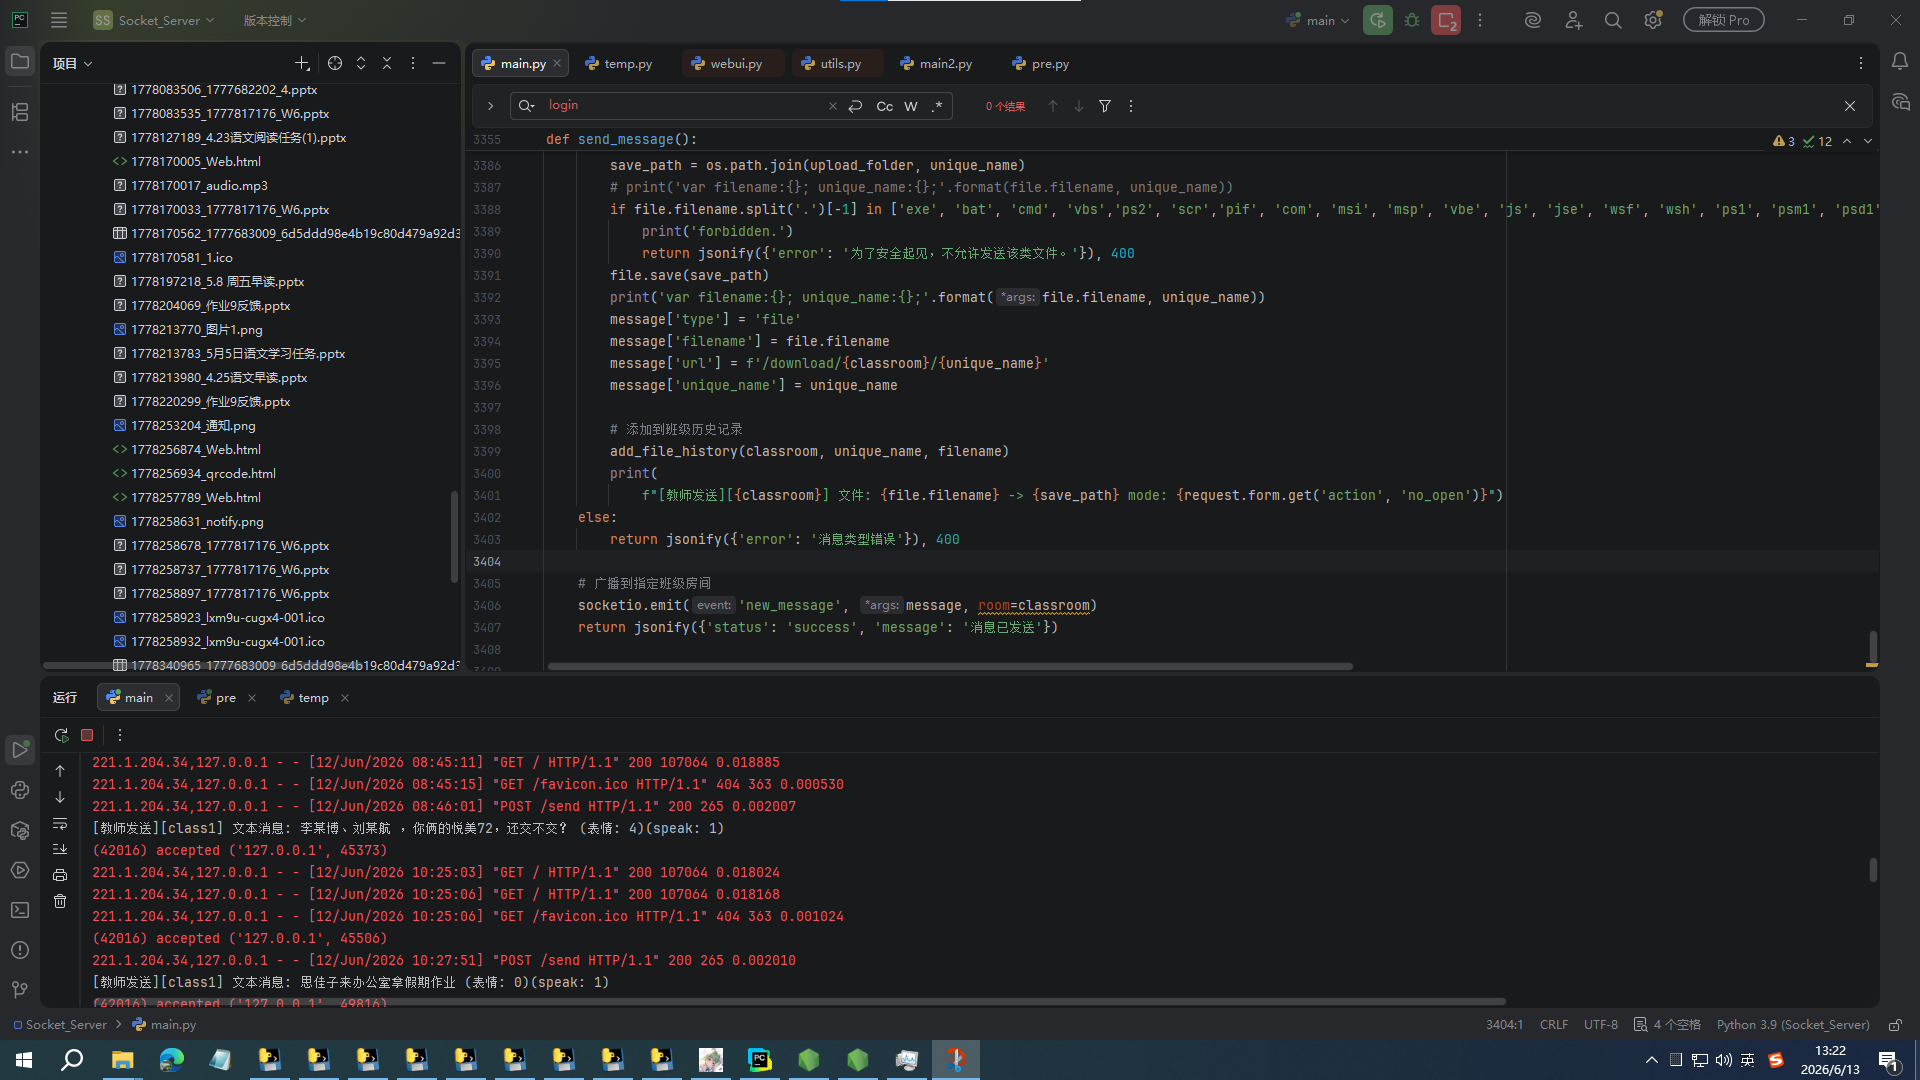Open search more options ellipsis
Viewport: 1920px width, 1080px height.
click(x=1131, y=106)
